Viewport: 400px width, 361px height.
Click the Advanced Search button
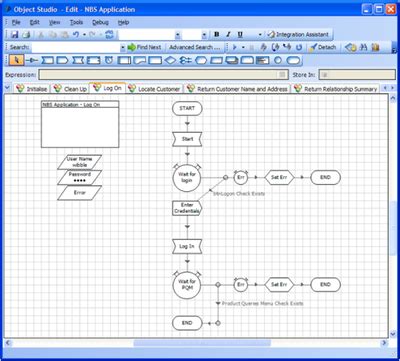pyautogui.click(x=195, y=47)
